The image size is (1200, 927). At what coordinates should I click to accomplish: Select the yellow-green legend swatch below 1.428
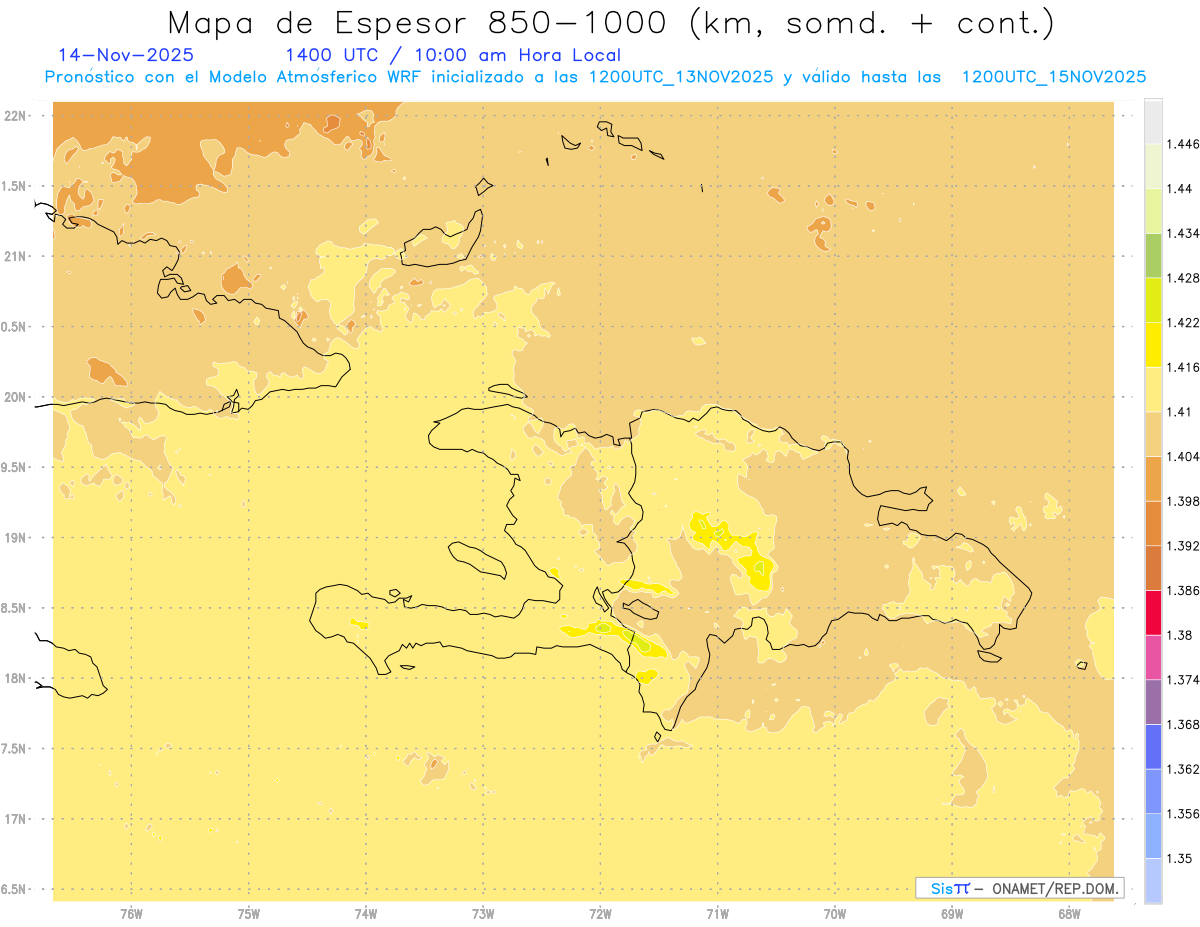[x=1153, y=300]
